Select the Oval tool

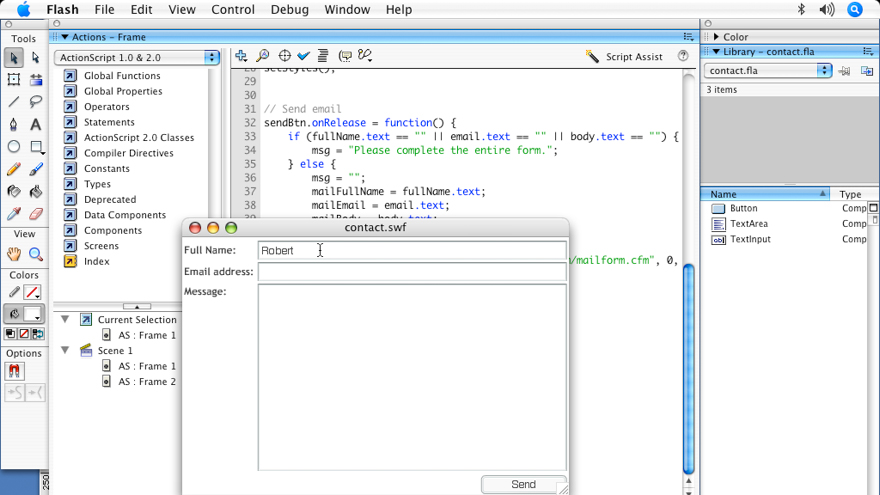[x=14, y=146]
